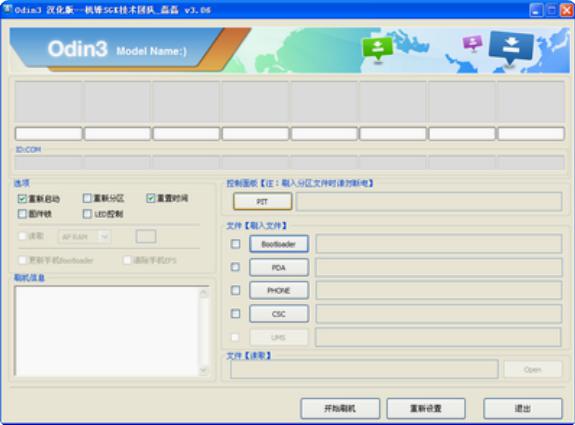
Task: Check the box beside the CSC button
Action: (235, 314)
